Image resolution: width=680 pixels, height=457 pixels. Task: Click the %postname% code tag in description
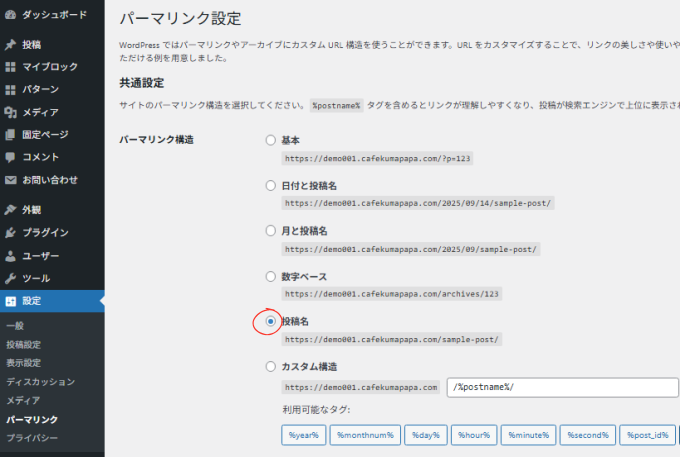click(x=337, y=105)
